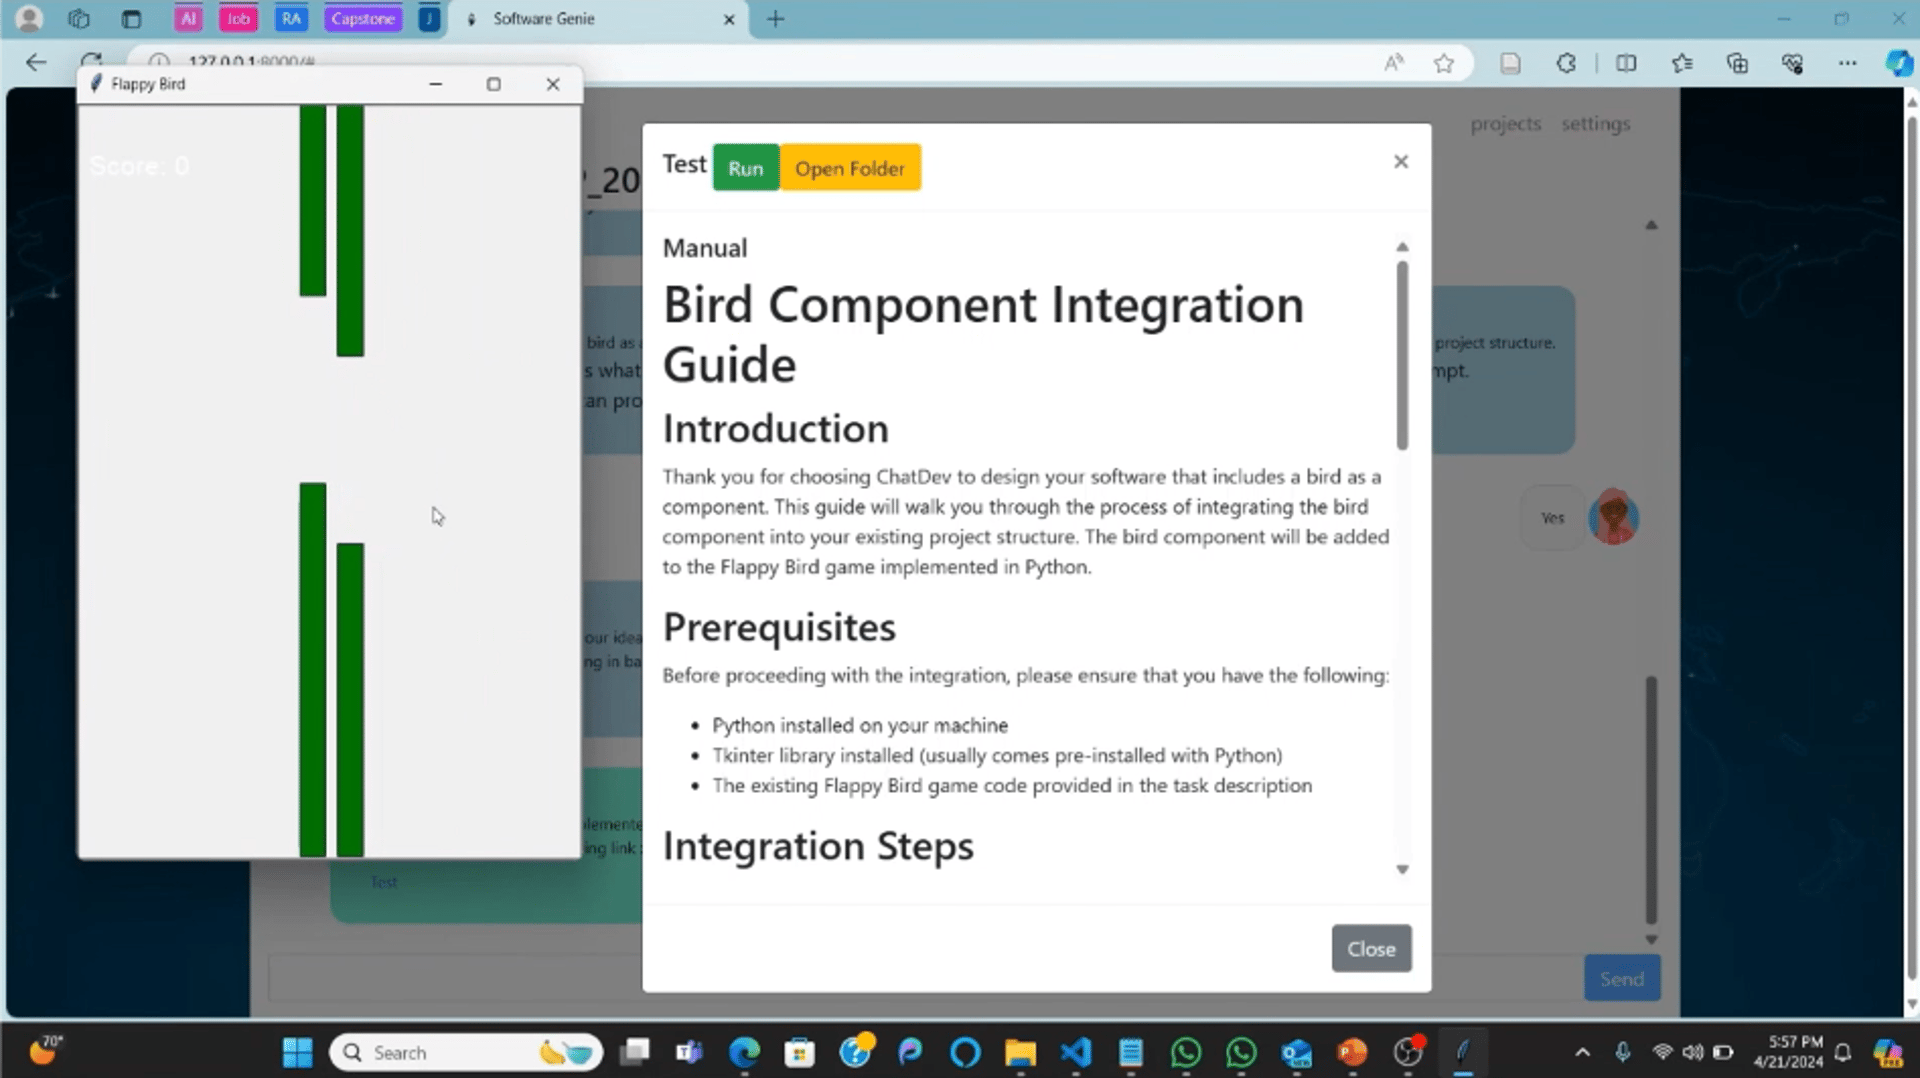Minimize the Flappy Bird window

[x=435, y=84]
